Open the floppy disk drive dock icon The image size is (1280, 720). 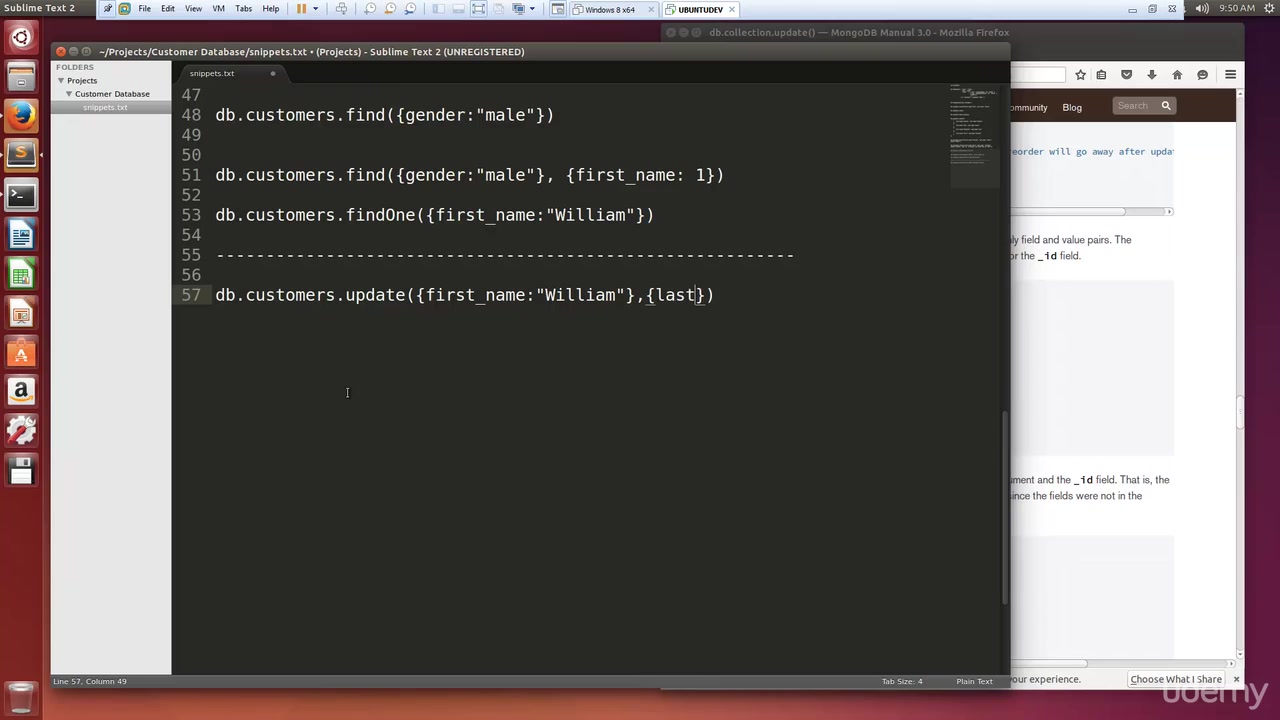pos(21,470)
